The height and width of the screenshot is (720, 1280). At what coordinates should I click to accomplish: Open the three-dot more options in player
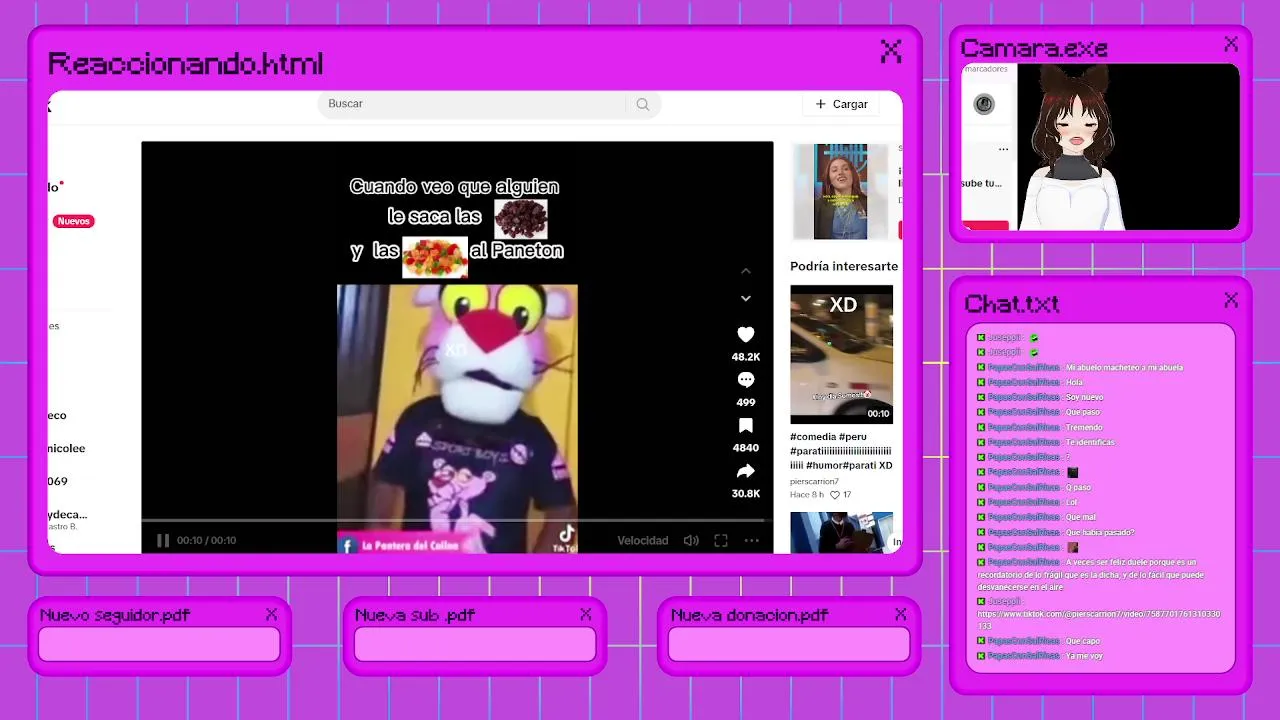click(x=751, y=540)
